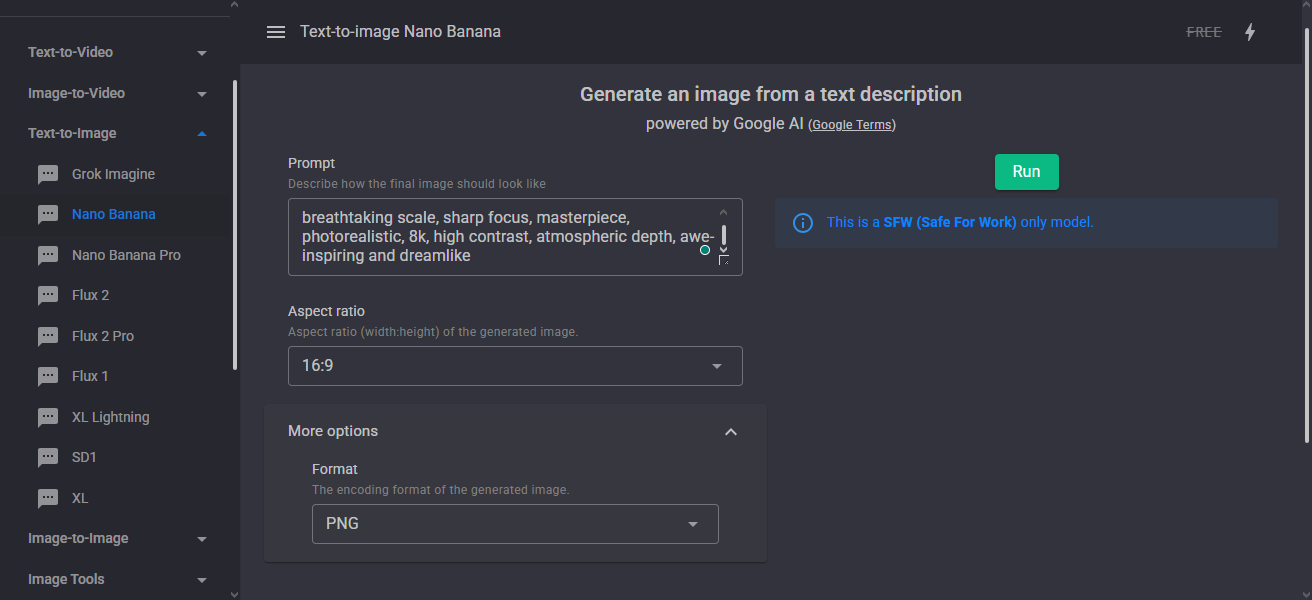Select Flux 2 Pro in sidebar
1312x600 pixels.
pos(103,336)
